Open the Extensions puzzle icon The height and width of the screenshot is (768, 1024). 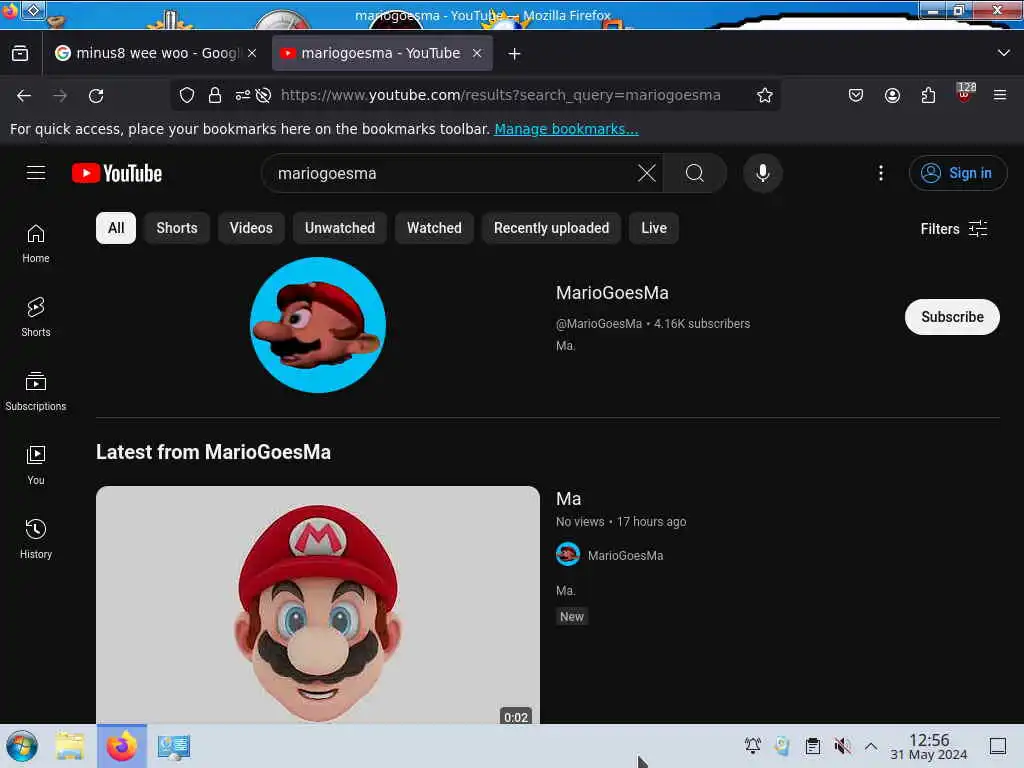tap(928, 95)
